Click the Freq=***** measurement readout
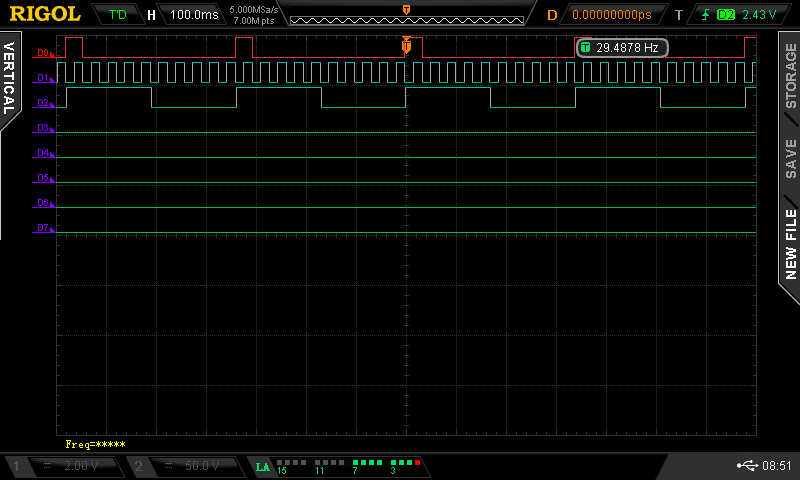This screenshot has width=800, height=480. tap(95, 444)
